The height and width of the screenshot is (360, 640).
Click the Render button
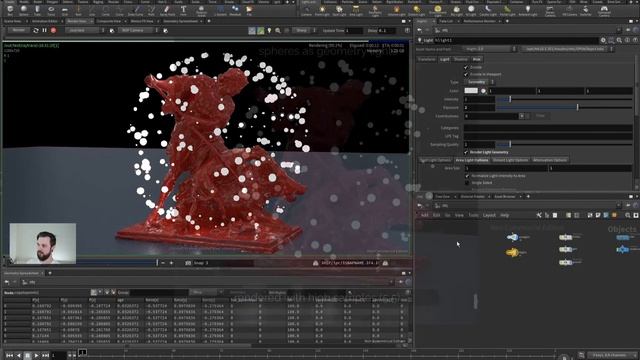tap(18, 30)
